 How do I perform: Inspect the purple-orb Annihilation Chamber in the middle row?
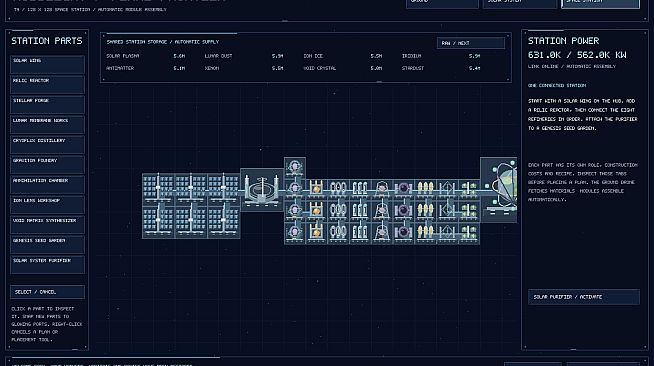[403, 211]
